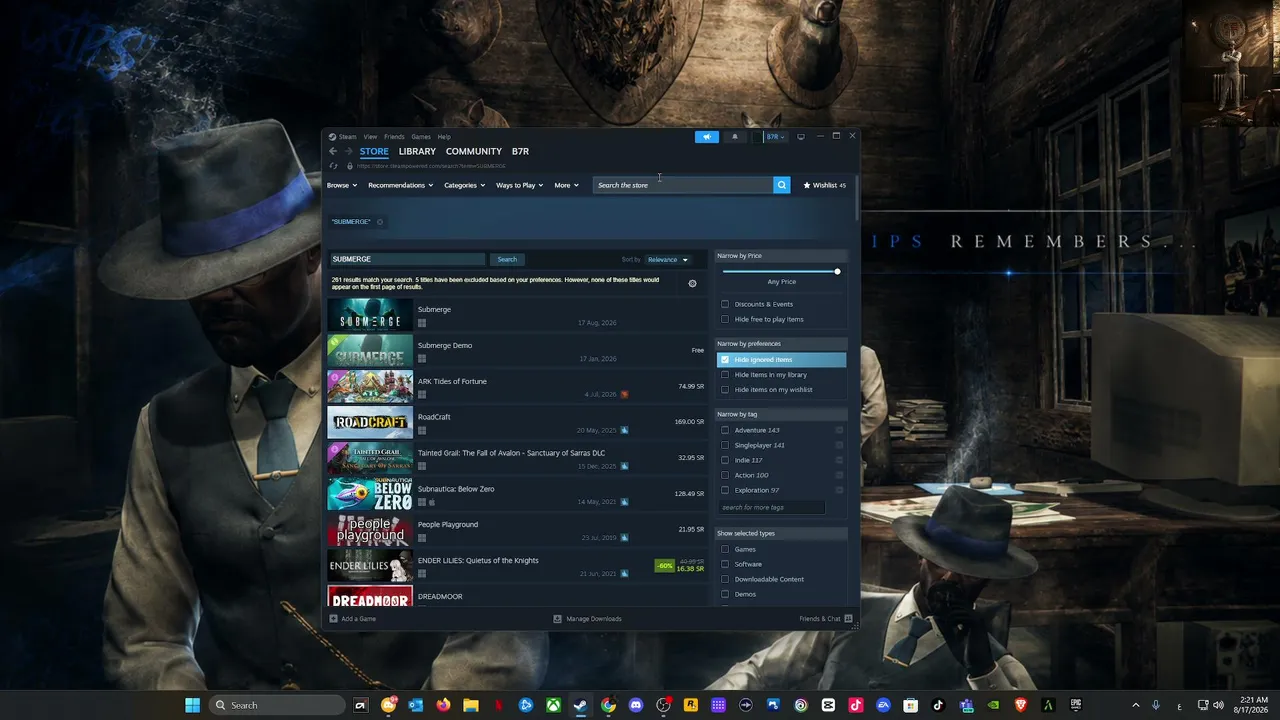Launch Firefox from the taskbar
Viewport: 1280px width, 720px height.
click(x=443, y=705)
